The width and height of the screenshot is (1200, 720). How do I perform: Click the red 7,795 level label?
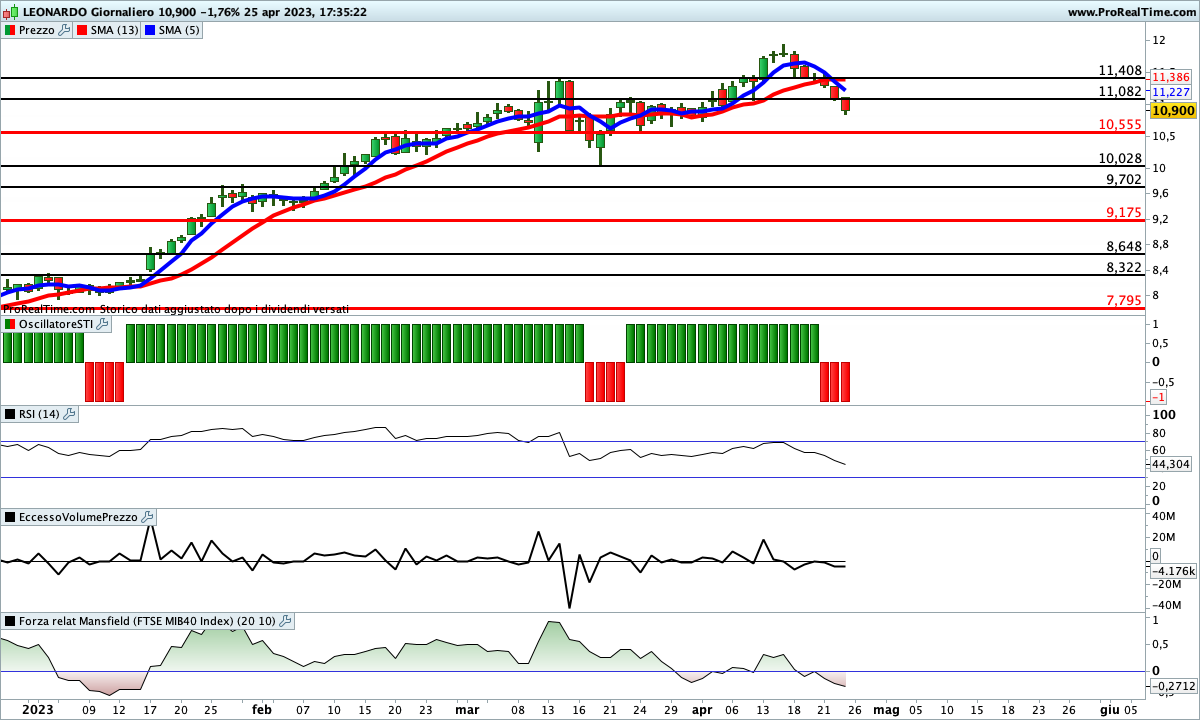tap(1124, 301)
